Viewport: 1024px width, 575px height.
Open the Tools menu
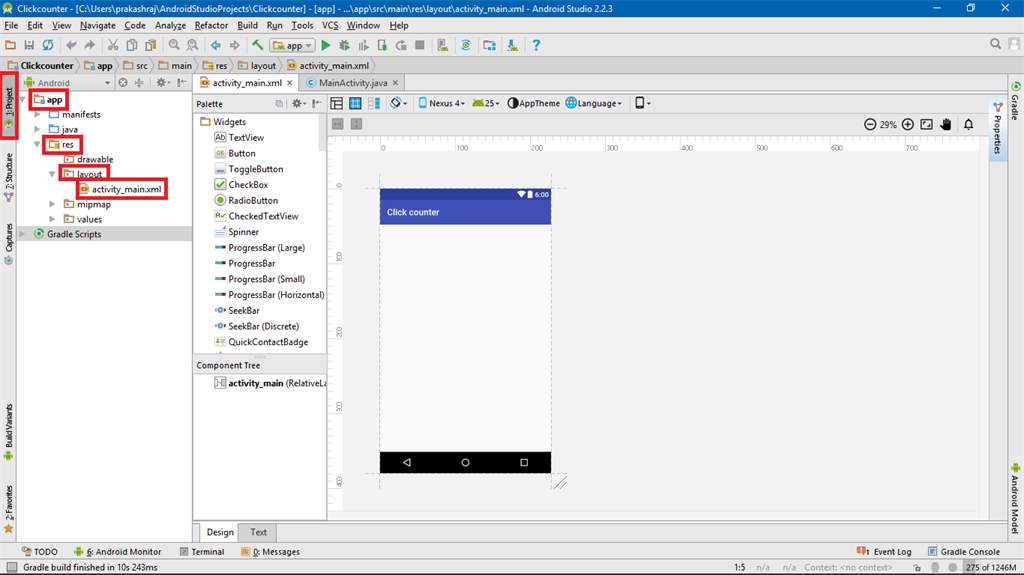(302, 25)
